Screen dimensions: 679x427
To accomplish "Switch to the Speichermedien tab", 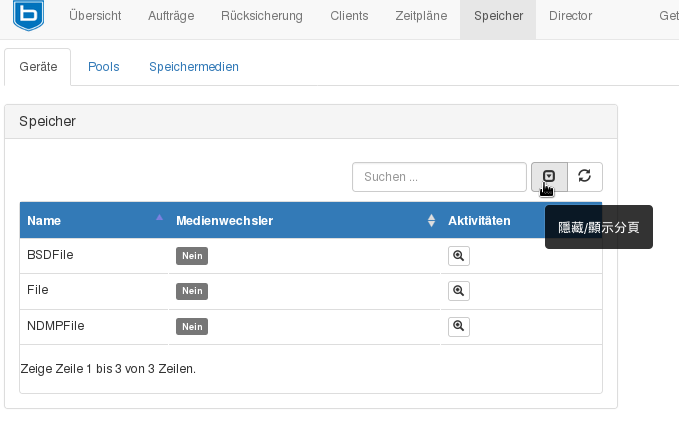I will coord(193,67).
